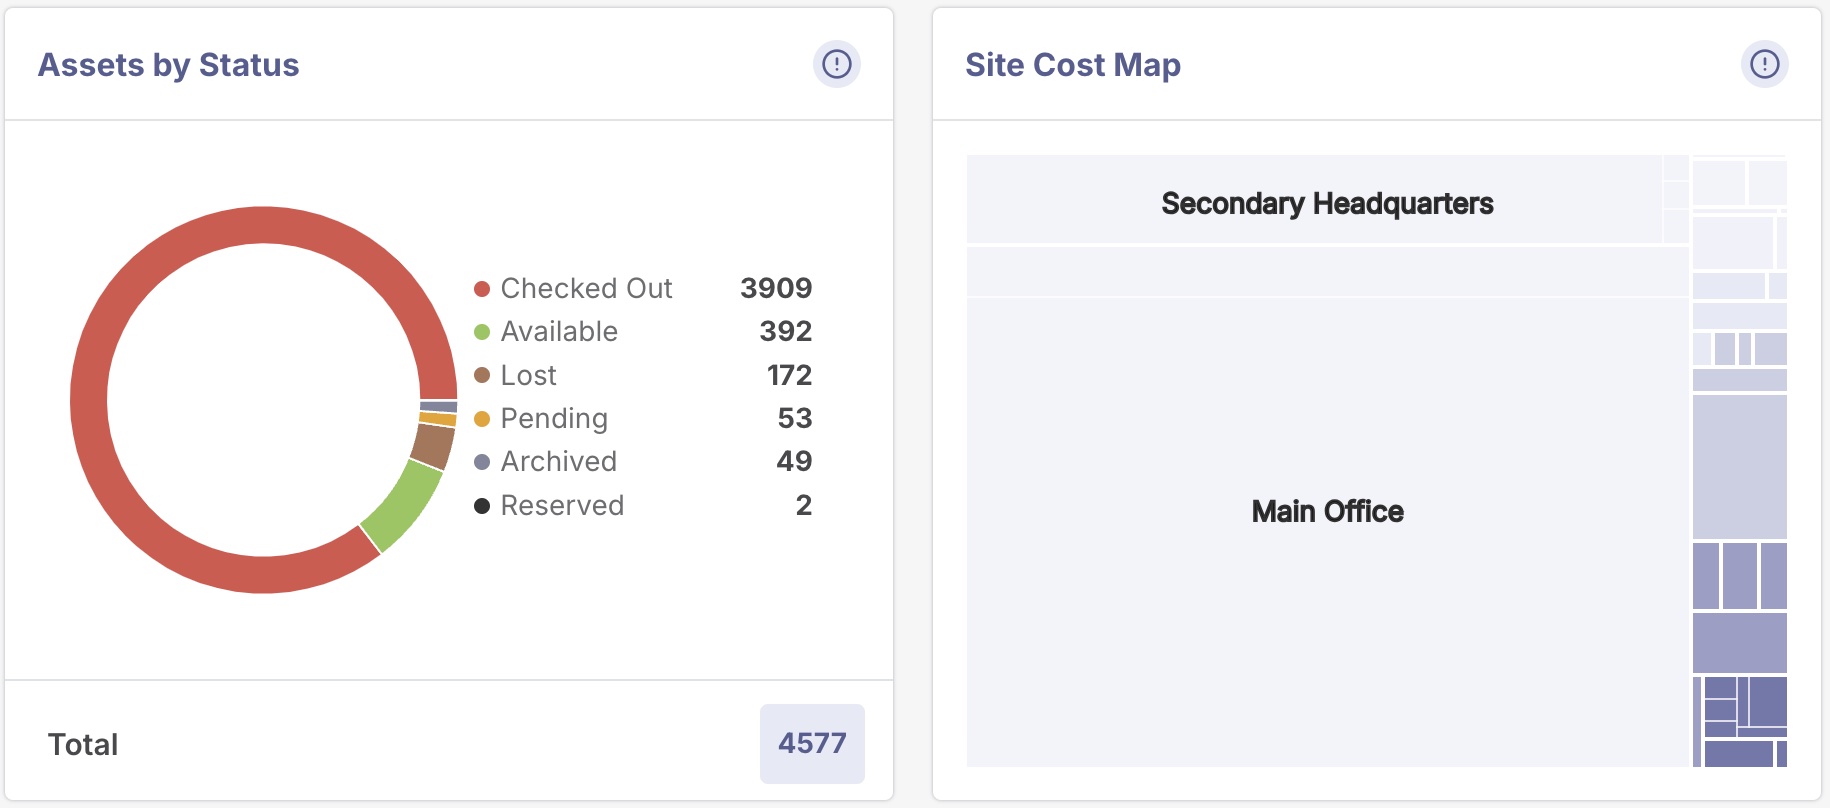Click the red Checked Out legend dot
The width and height of the screenshot is (1830, 808).
pyautogui.click(x=482, y=289)
